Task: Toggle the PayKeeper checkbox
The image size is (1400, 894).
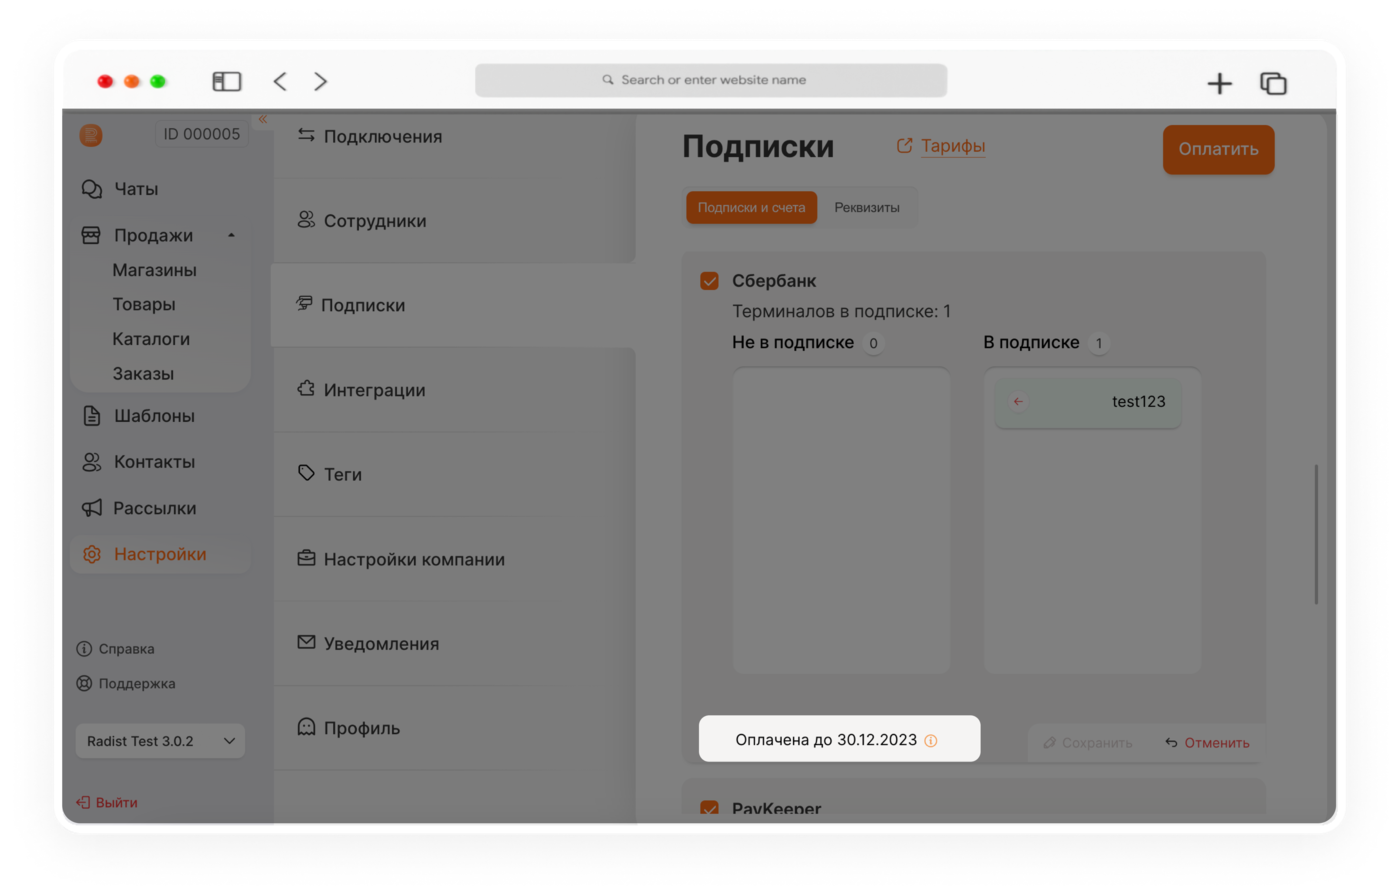Action: point(710,808)
